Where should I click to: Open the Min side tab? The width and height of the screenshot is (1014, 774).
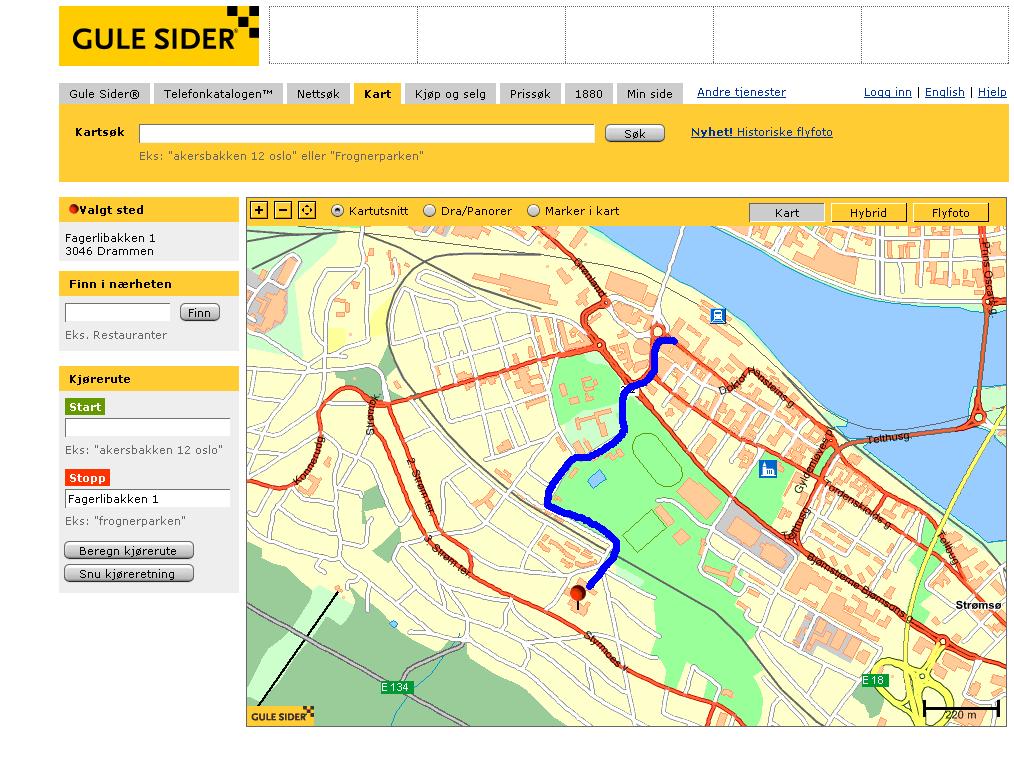pos(649,94)
